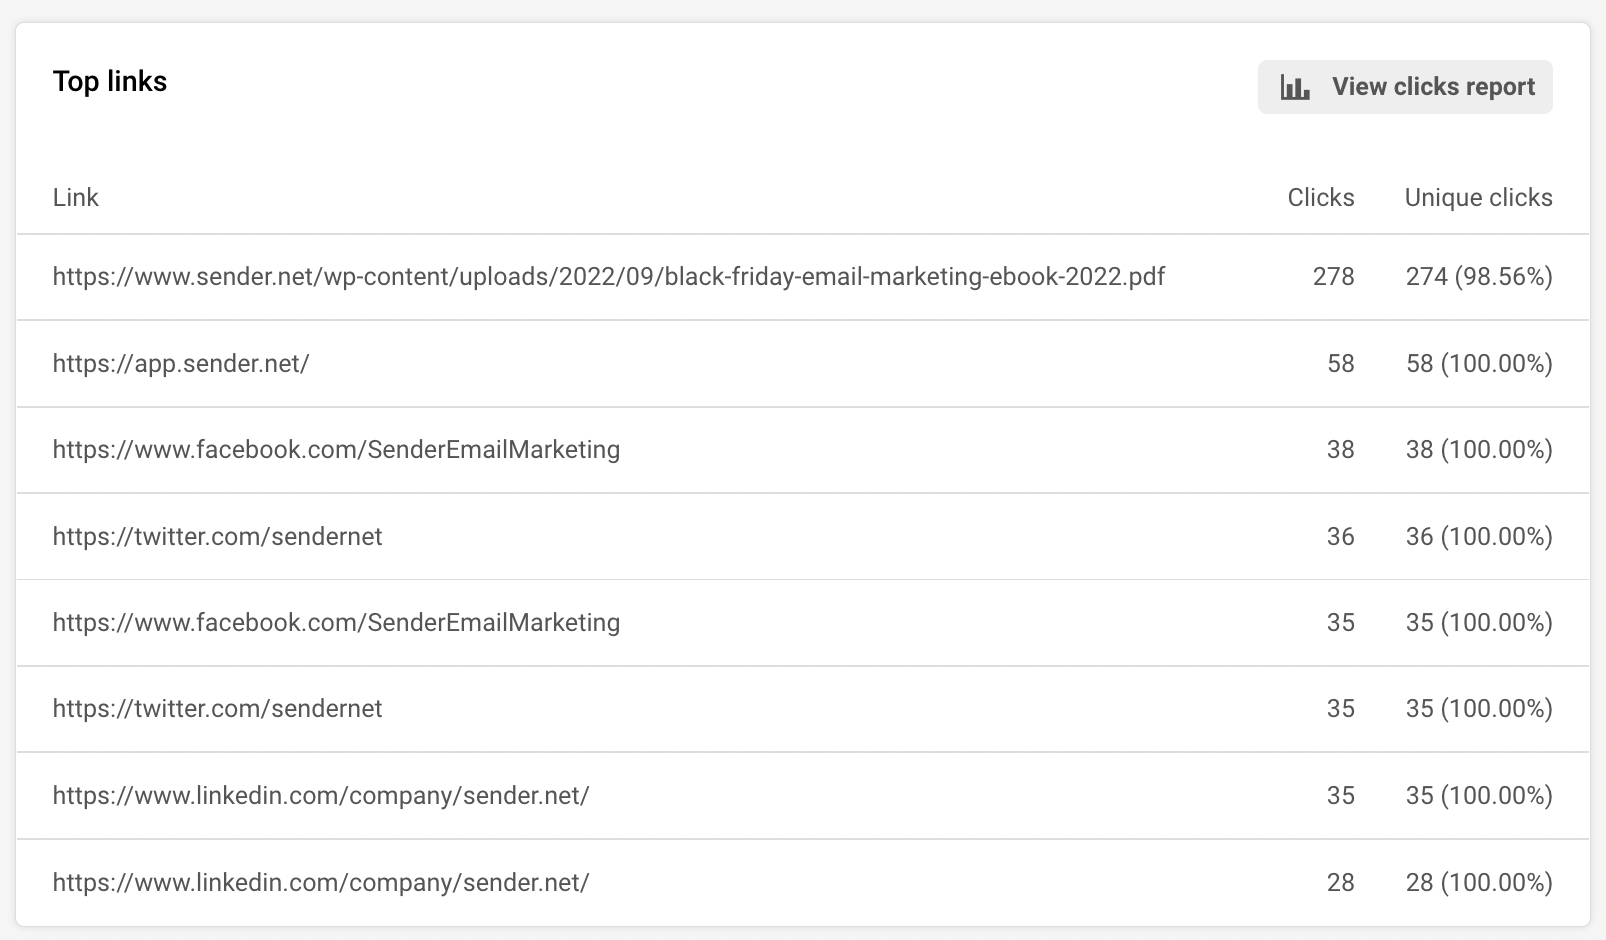Image resolution: width=1606 pixels, height=940 pixels.
Task: Click the bar chart icon beside View clicks report
Action: (1295, 88)
